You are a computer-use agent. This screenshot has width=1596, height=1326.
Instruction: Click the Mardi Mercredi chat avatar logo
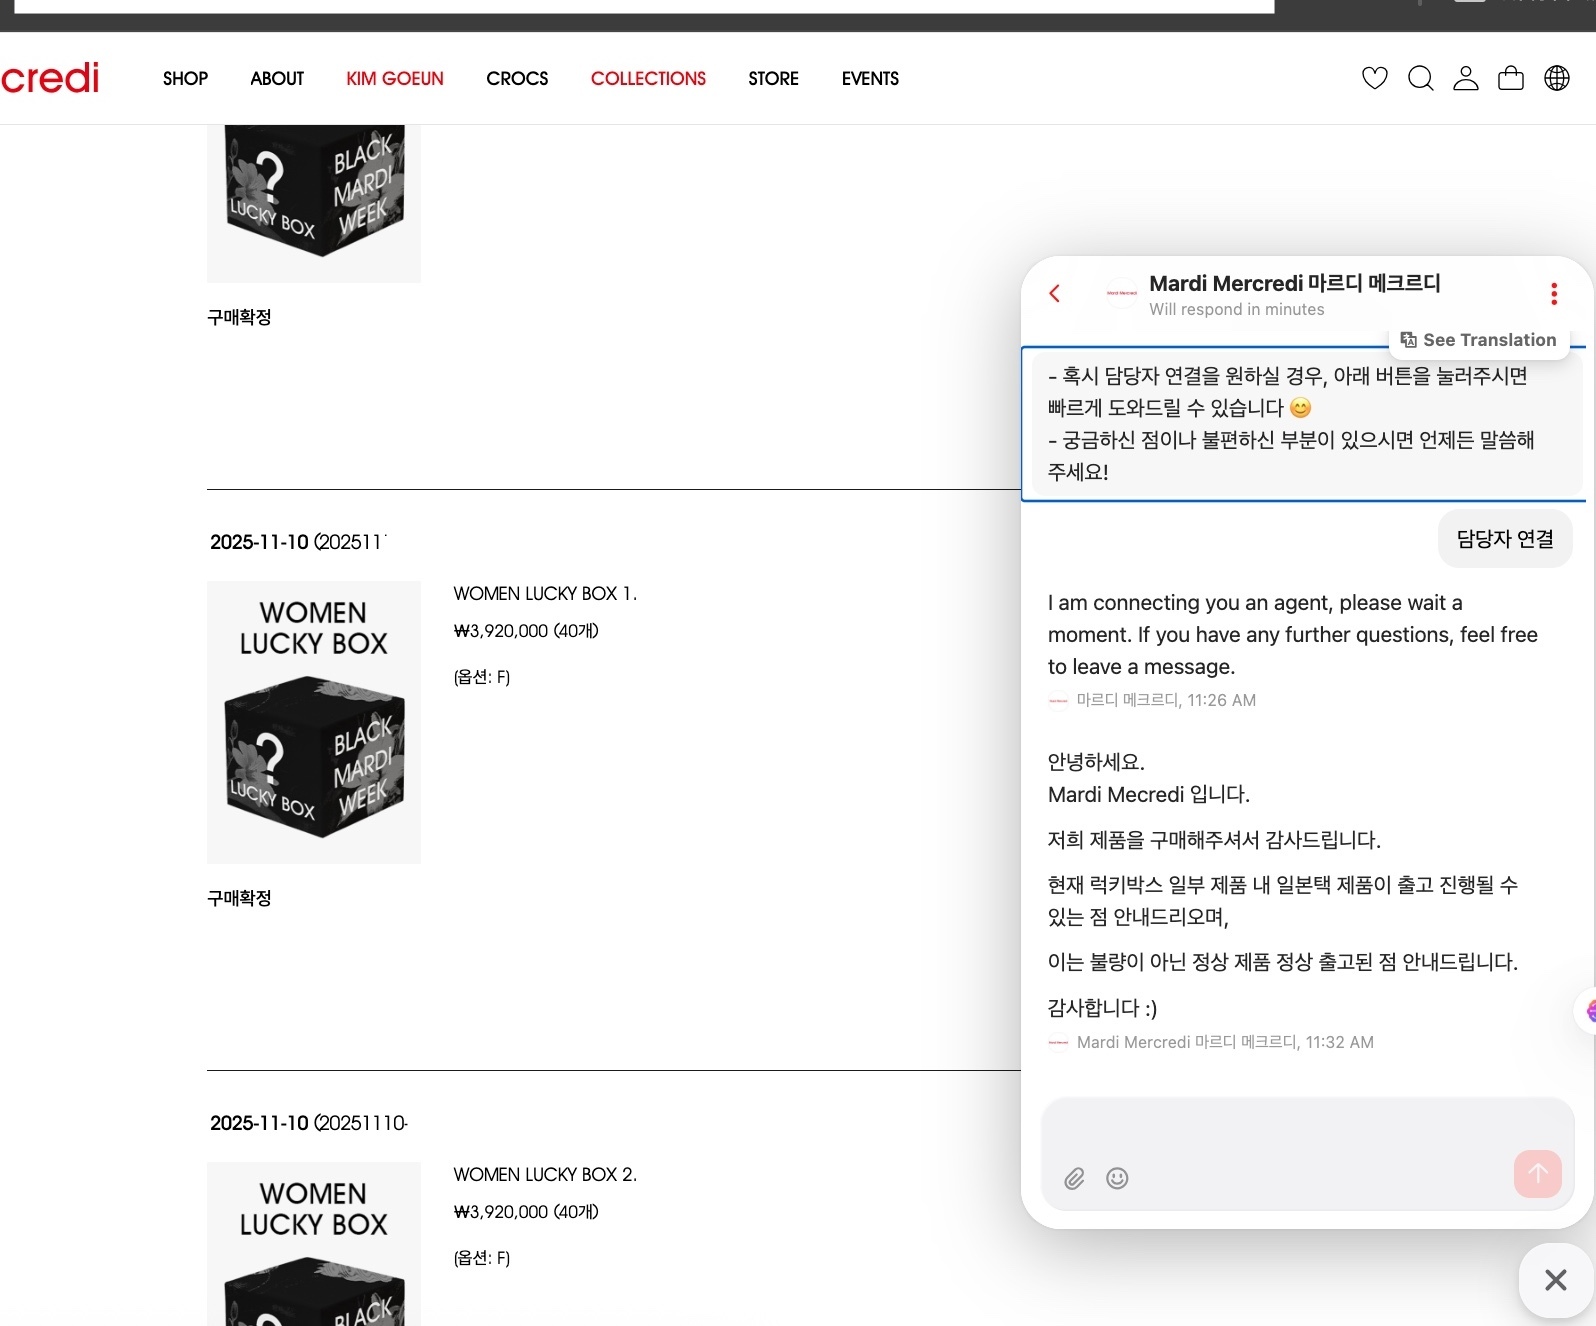(1121, 294)
